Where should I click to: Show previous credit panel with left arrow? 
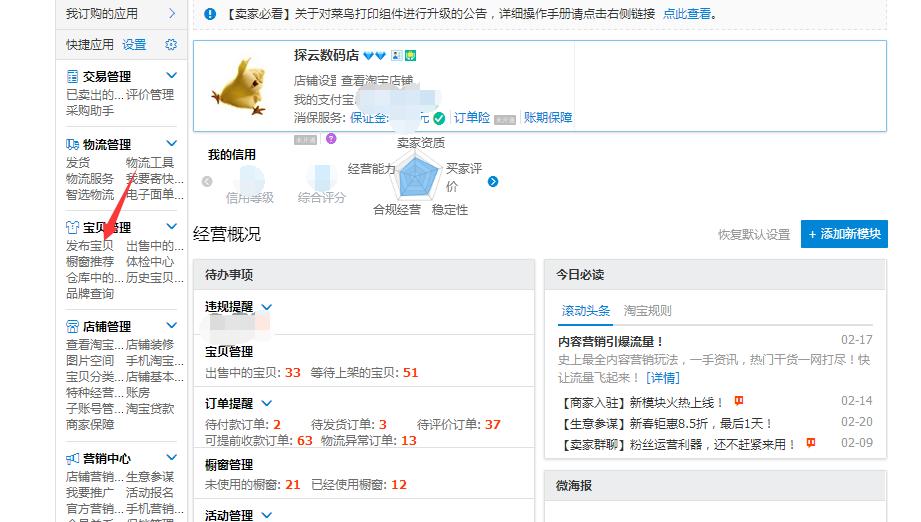pos(207,181)
